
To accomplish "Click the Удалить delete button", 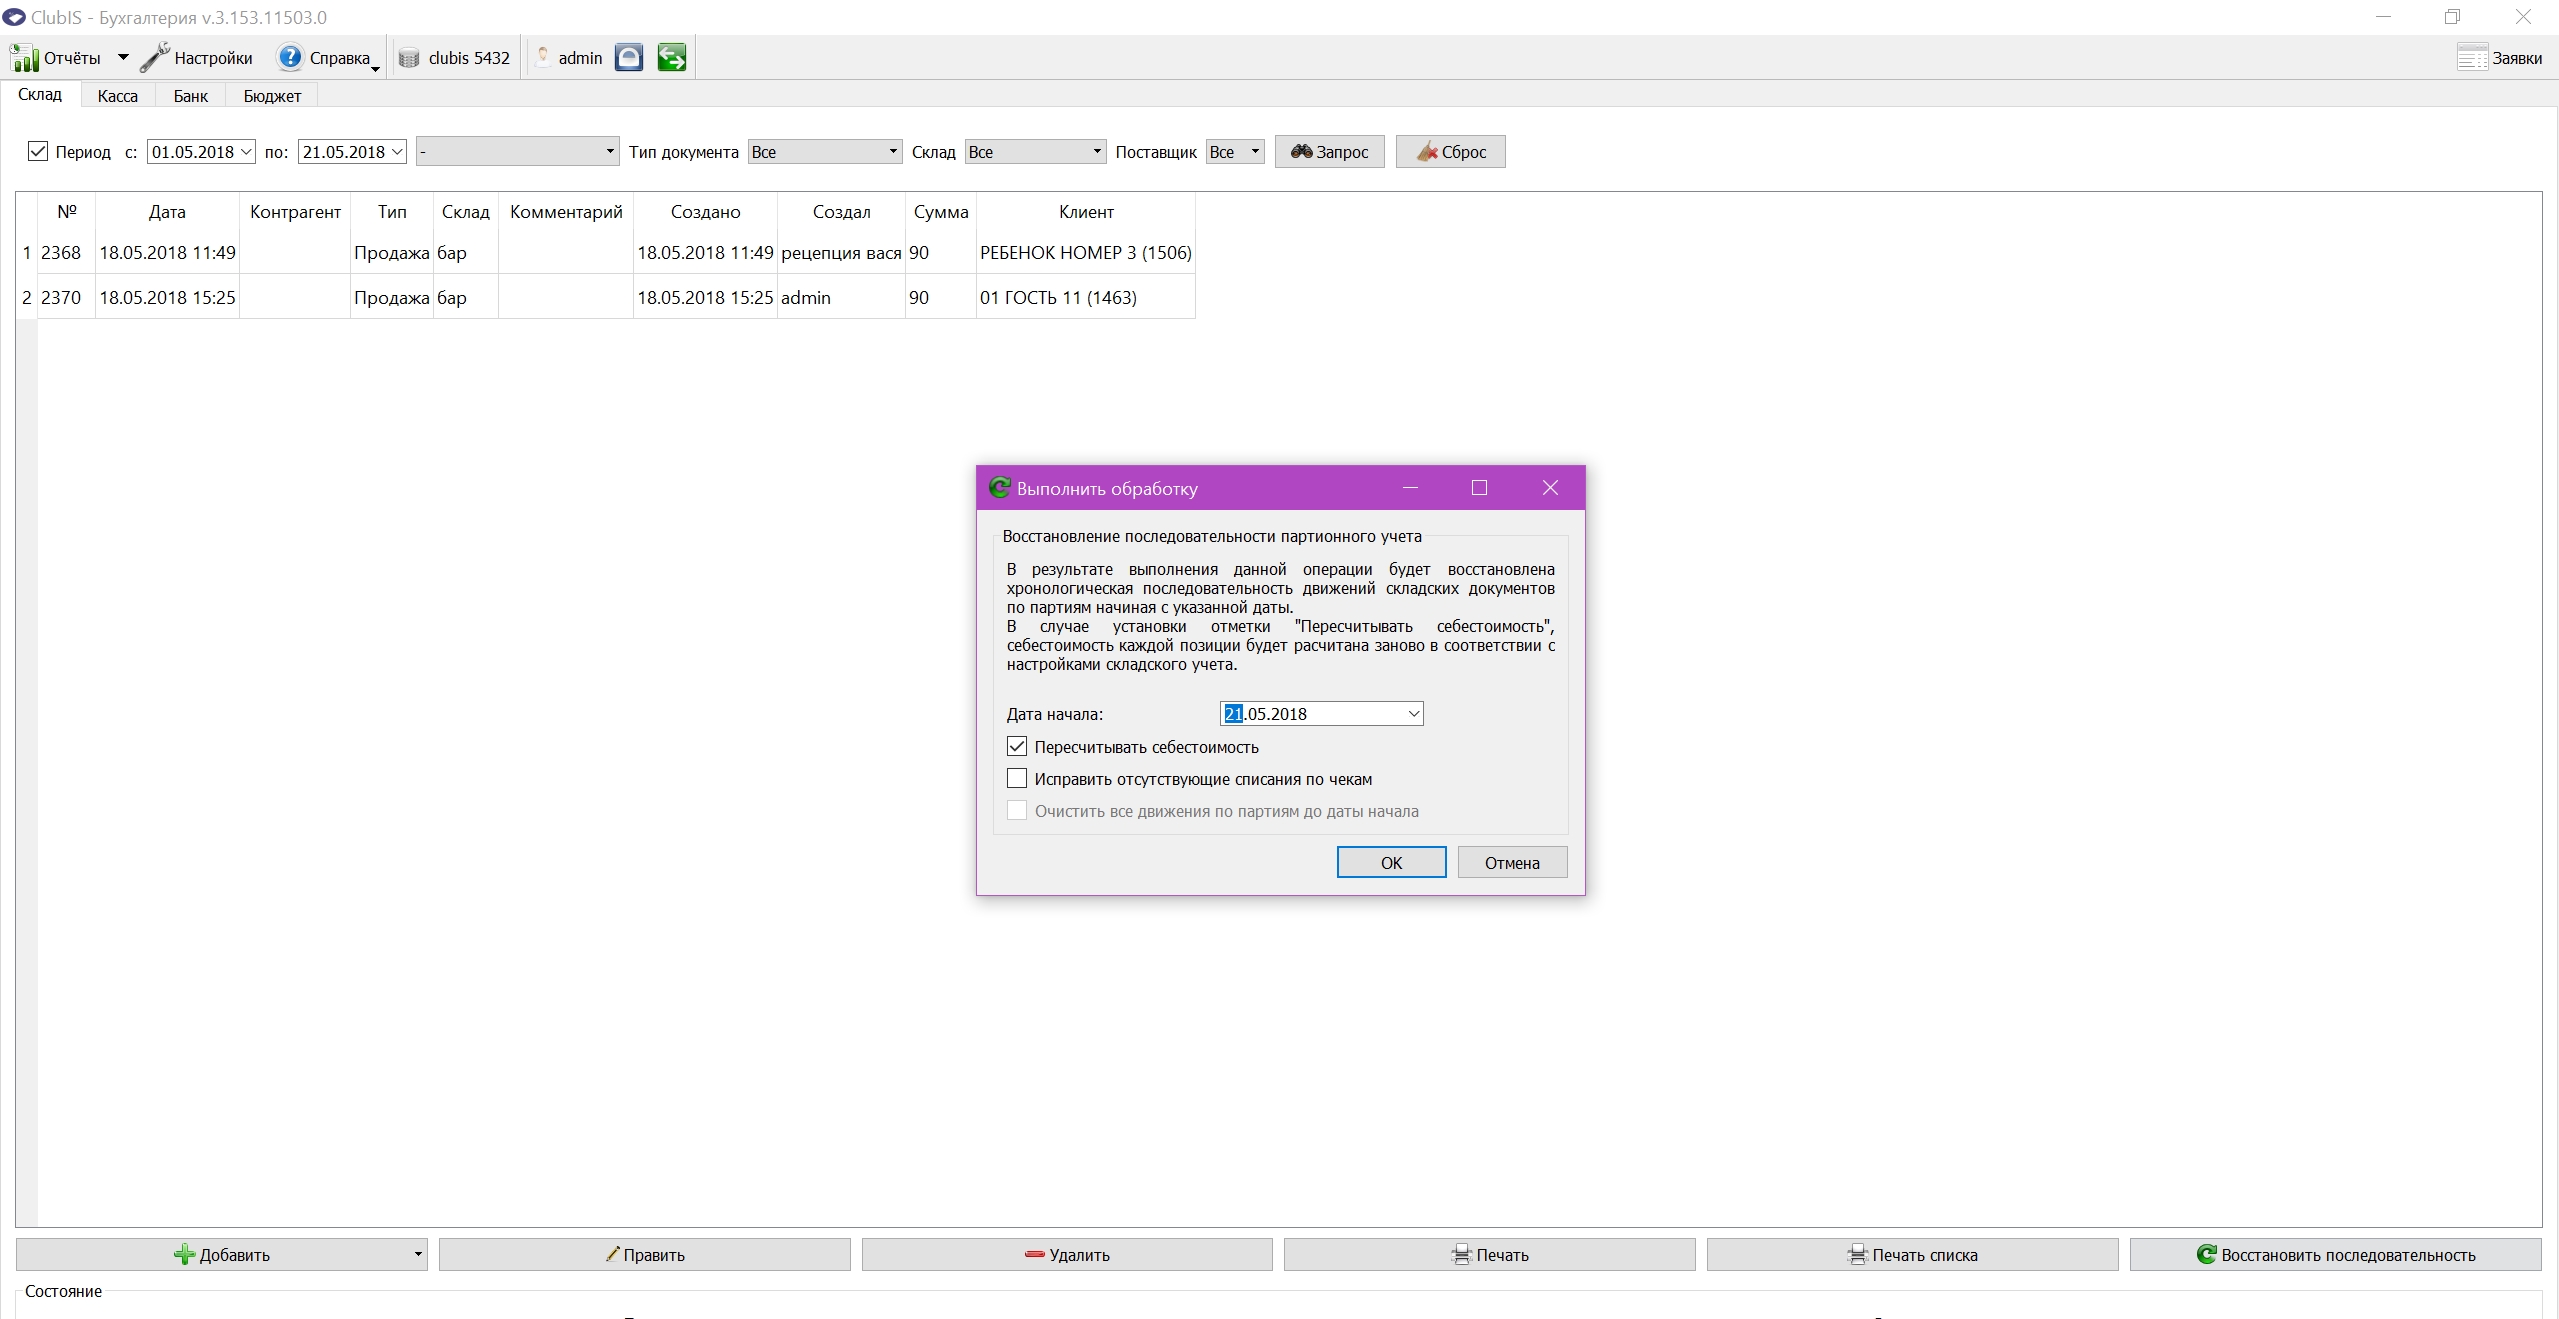I will point(1067,1255).
